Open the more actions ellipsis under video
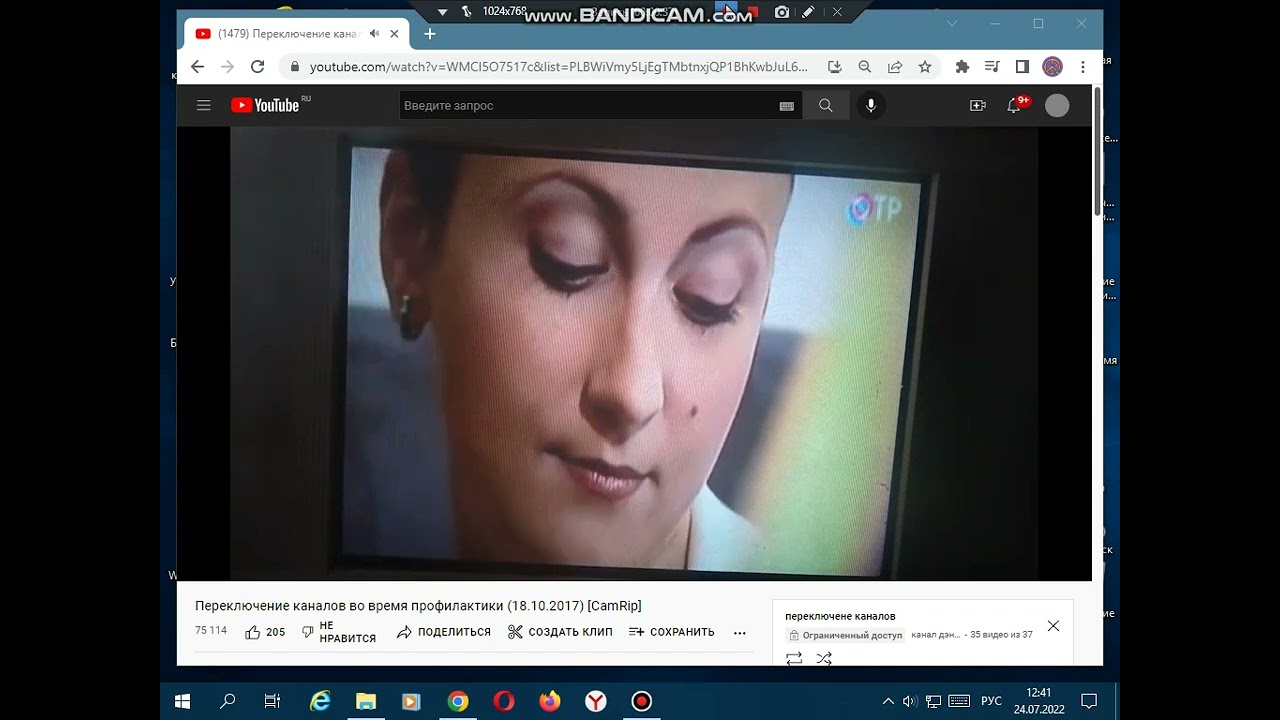The height and width of the screenshot is (720, 1280). coord(740,632)
